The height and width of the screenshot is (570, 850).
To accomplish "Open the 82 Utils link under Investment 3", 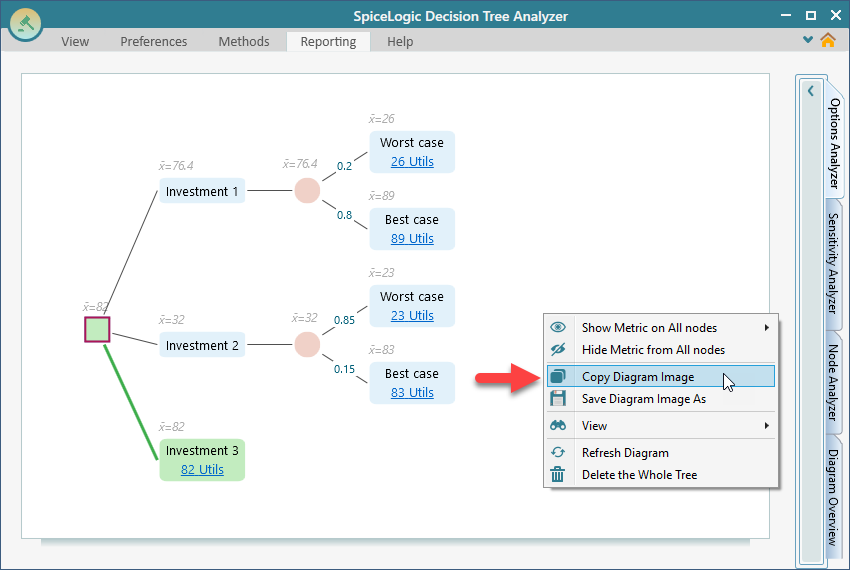I will click(202, 469).
